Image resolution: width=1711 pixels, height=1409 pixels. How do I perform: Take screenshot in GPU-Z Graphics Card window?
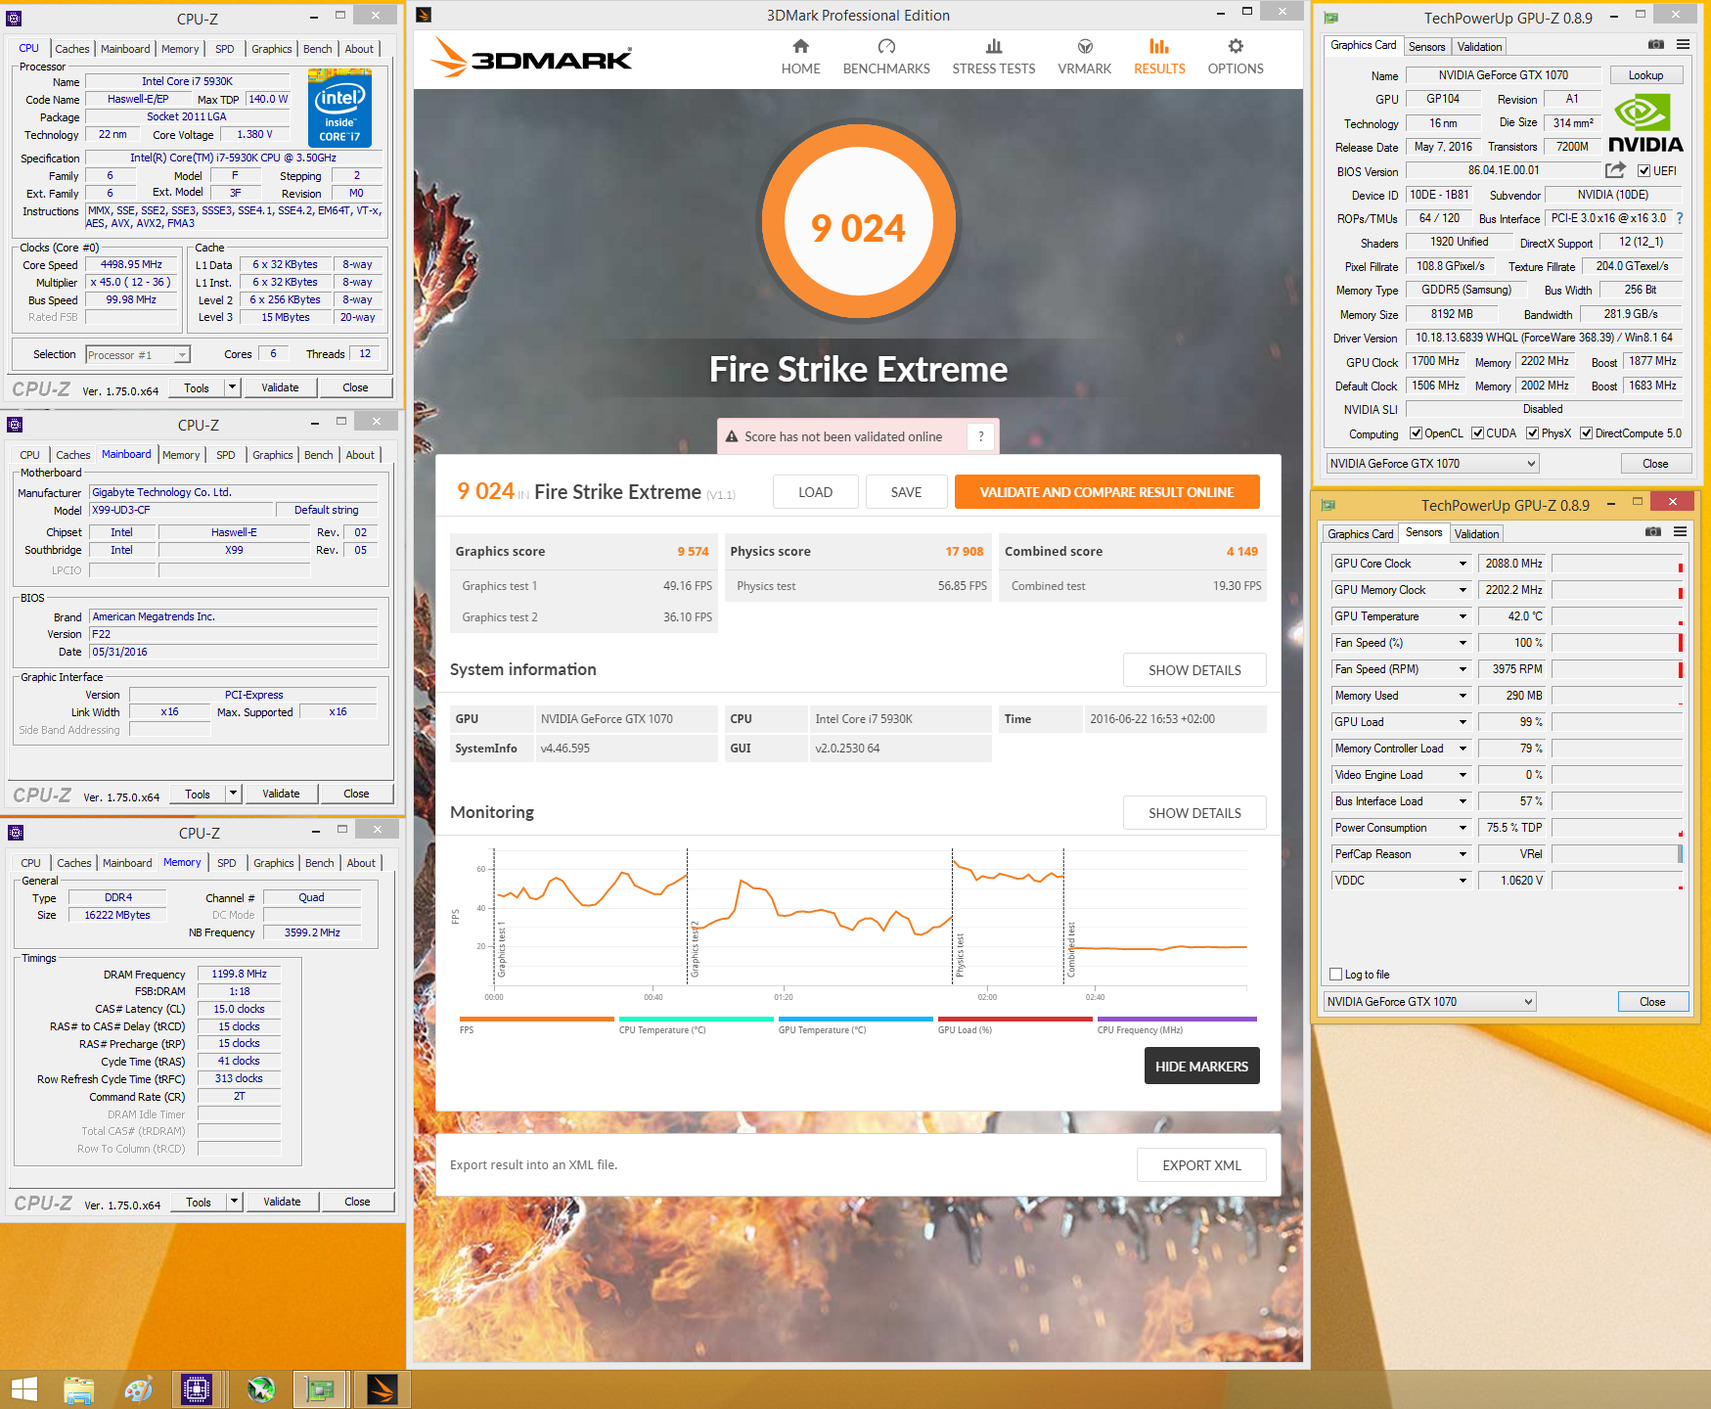[1656, 45]
